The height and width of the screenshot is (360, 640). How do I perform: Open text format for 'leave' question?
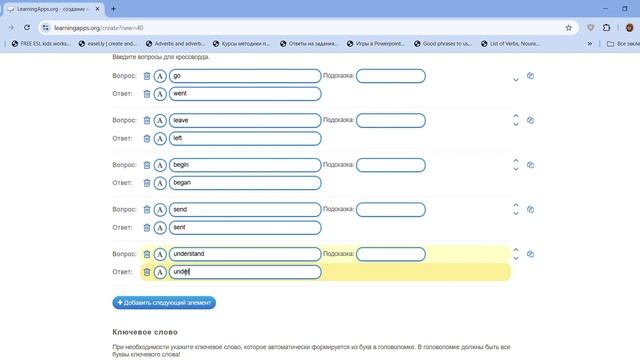pos(160,120)
